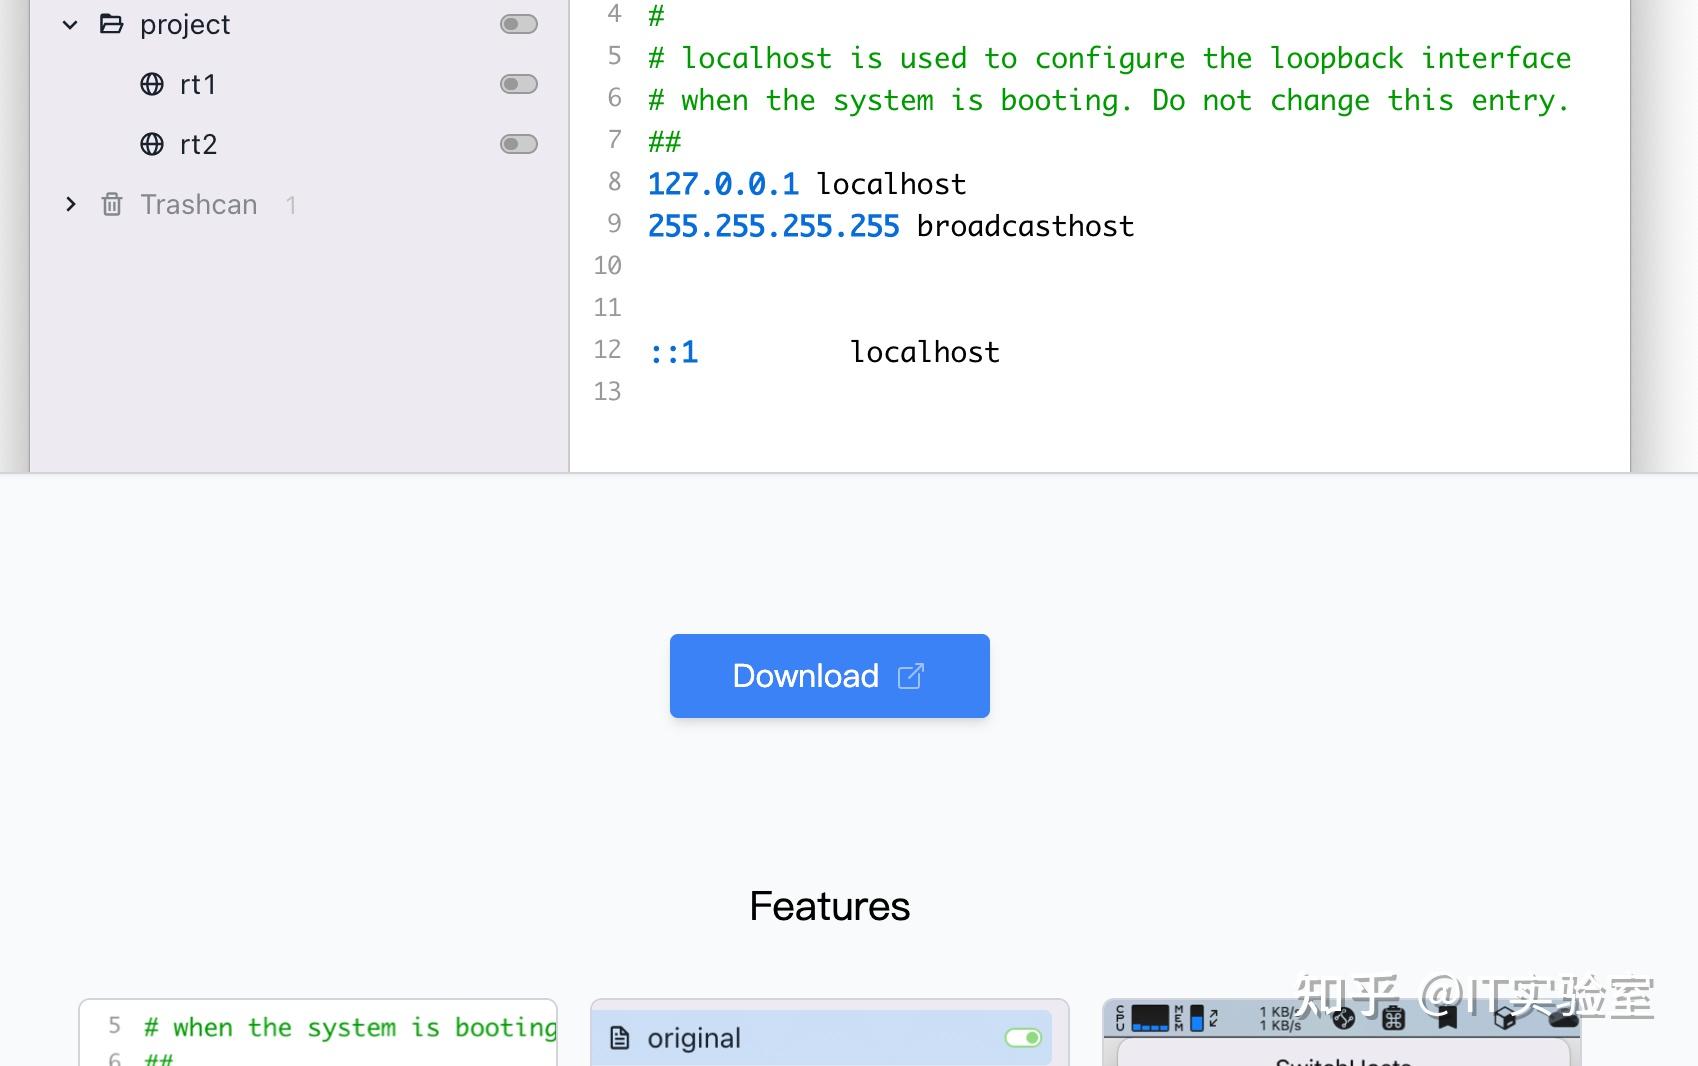Viewport: 1698px width, 1066px height.
Task: Enable the project hosts toggle
Action: click(x=518, y=23)
